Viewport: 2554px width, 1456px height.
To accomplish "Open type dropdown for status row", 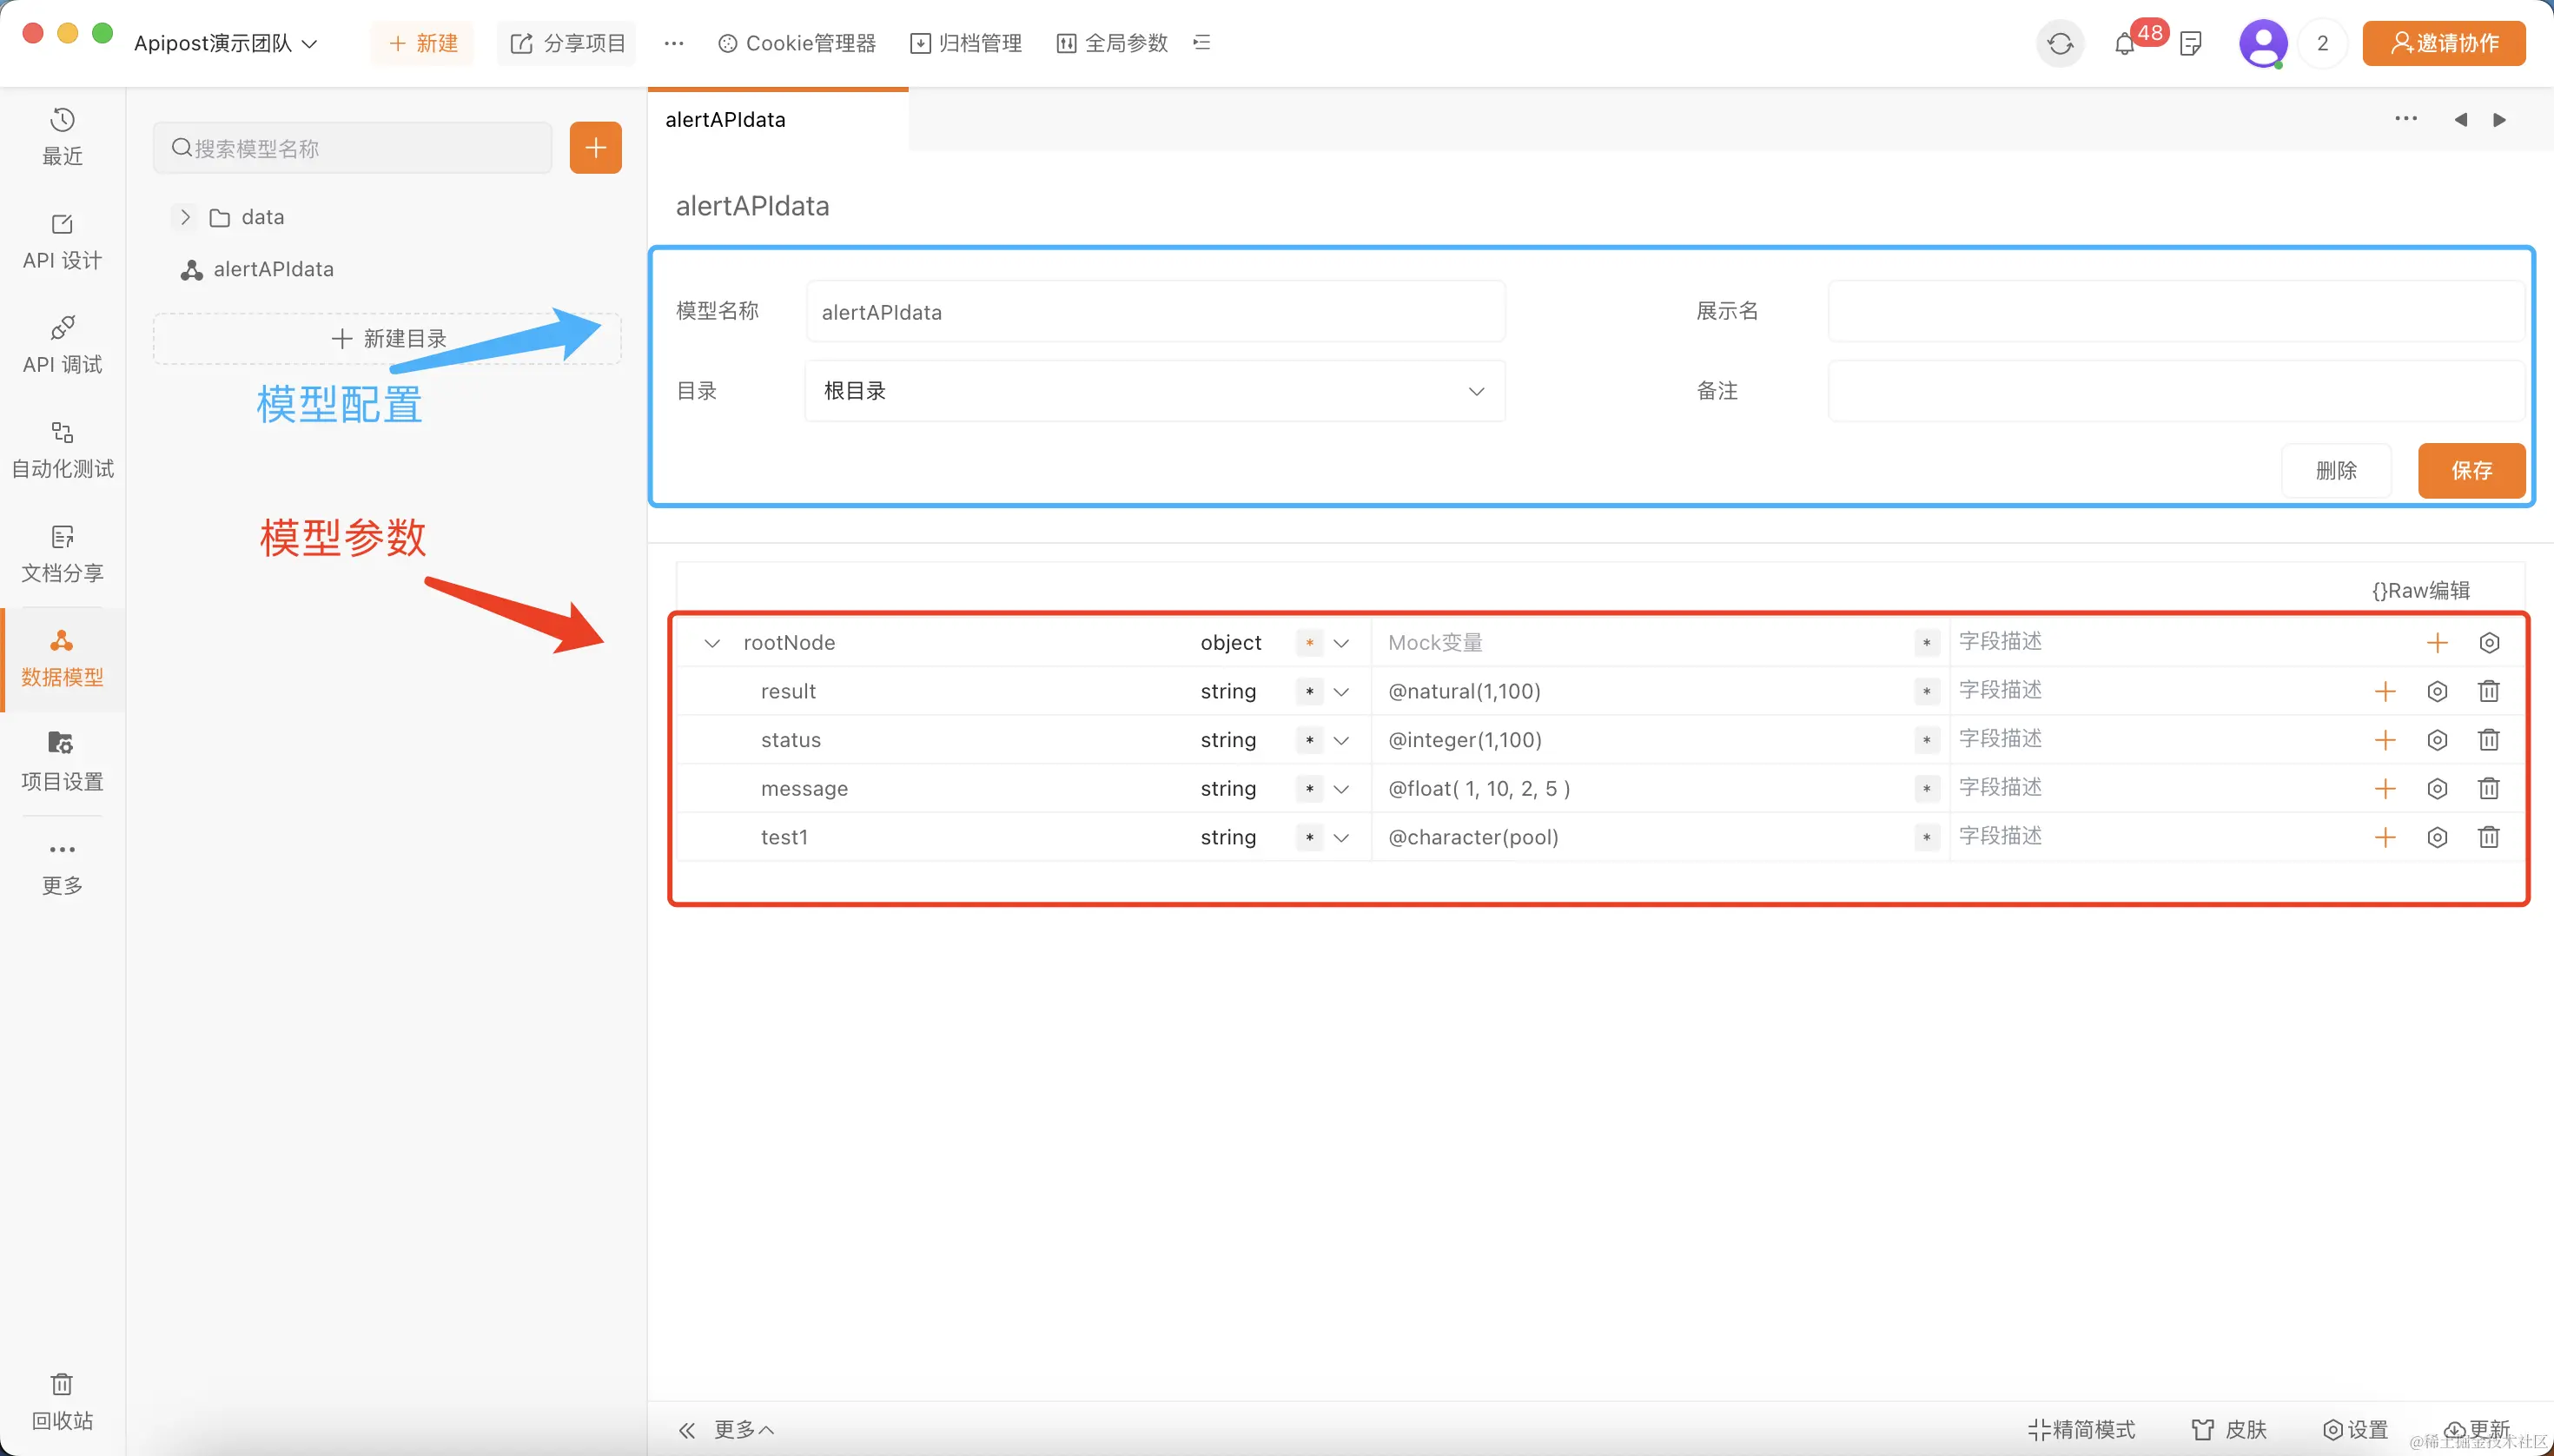I will click(x=1342, y=741).
